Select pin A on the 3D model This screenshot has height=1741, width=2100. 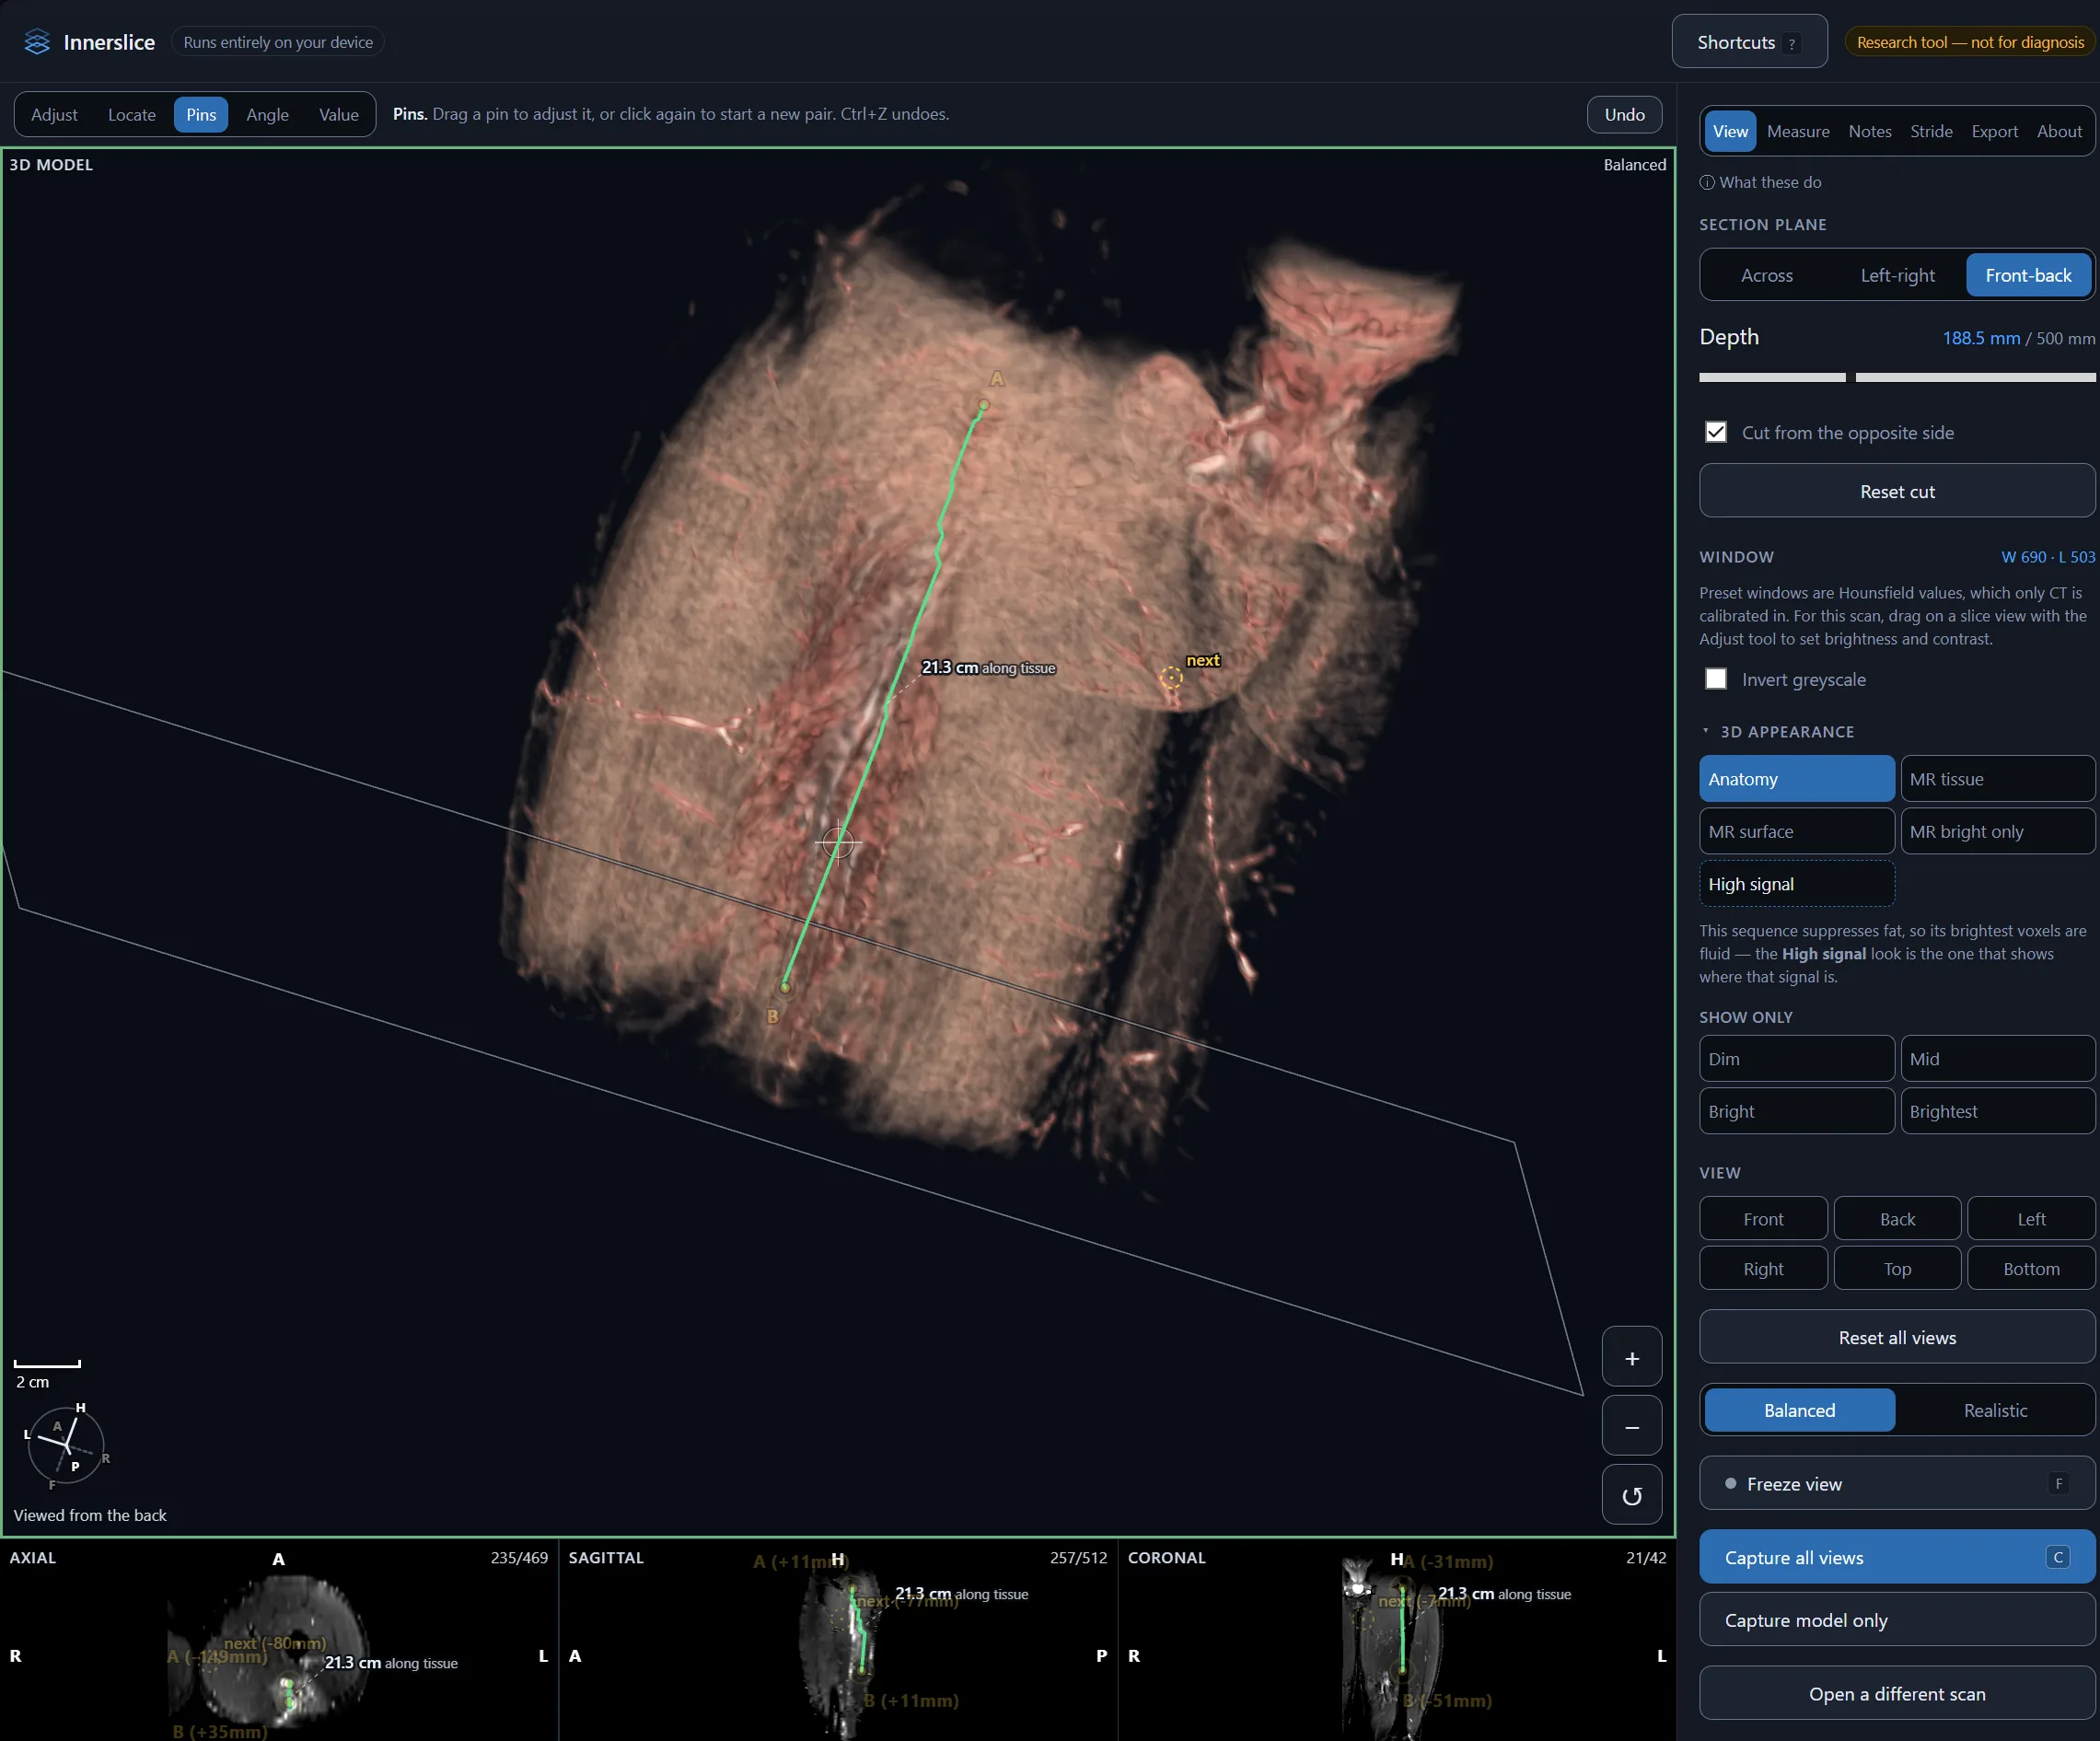pos(984,405)
